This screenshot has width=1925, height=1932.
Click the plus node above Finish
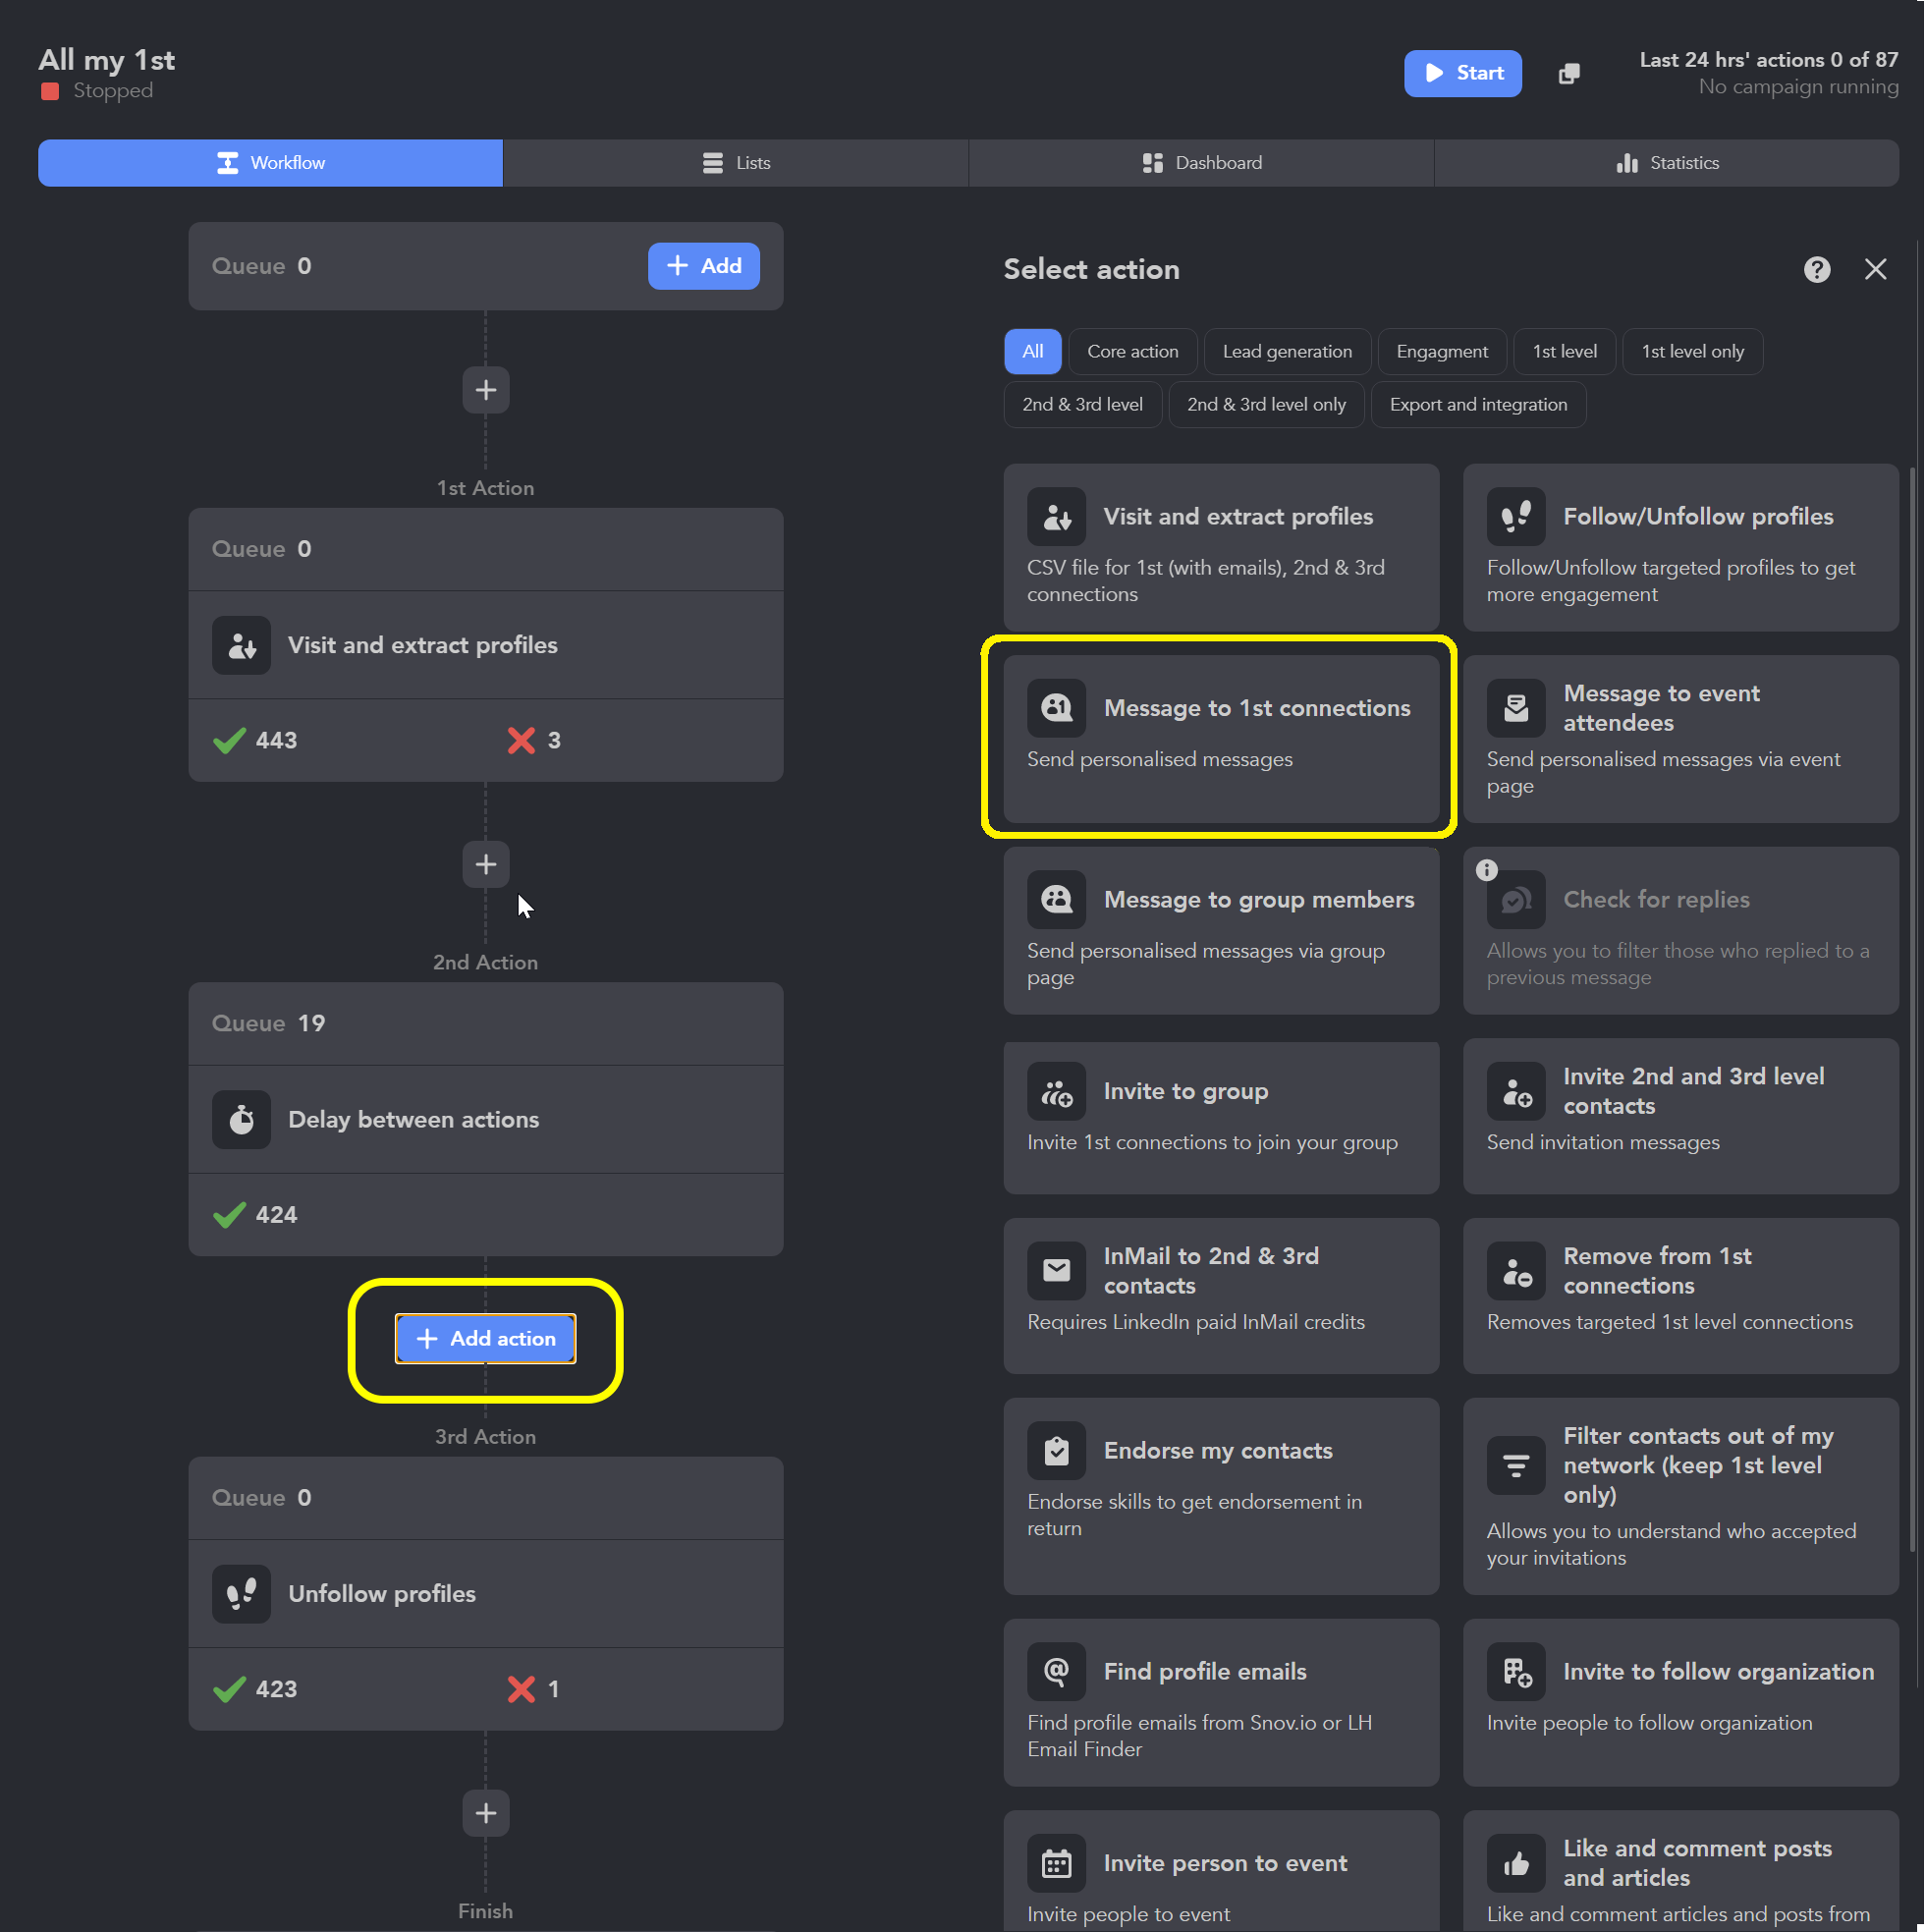(486, 1813)
